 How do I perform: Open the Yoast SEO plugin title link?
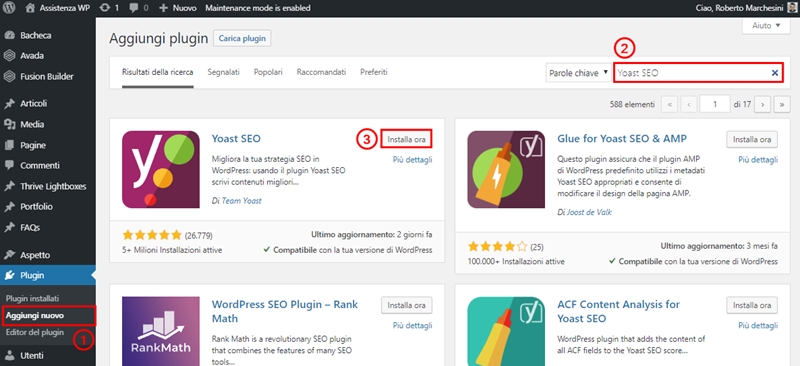236,139
